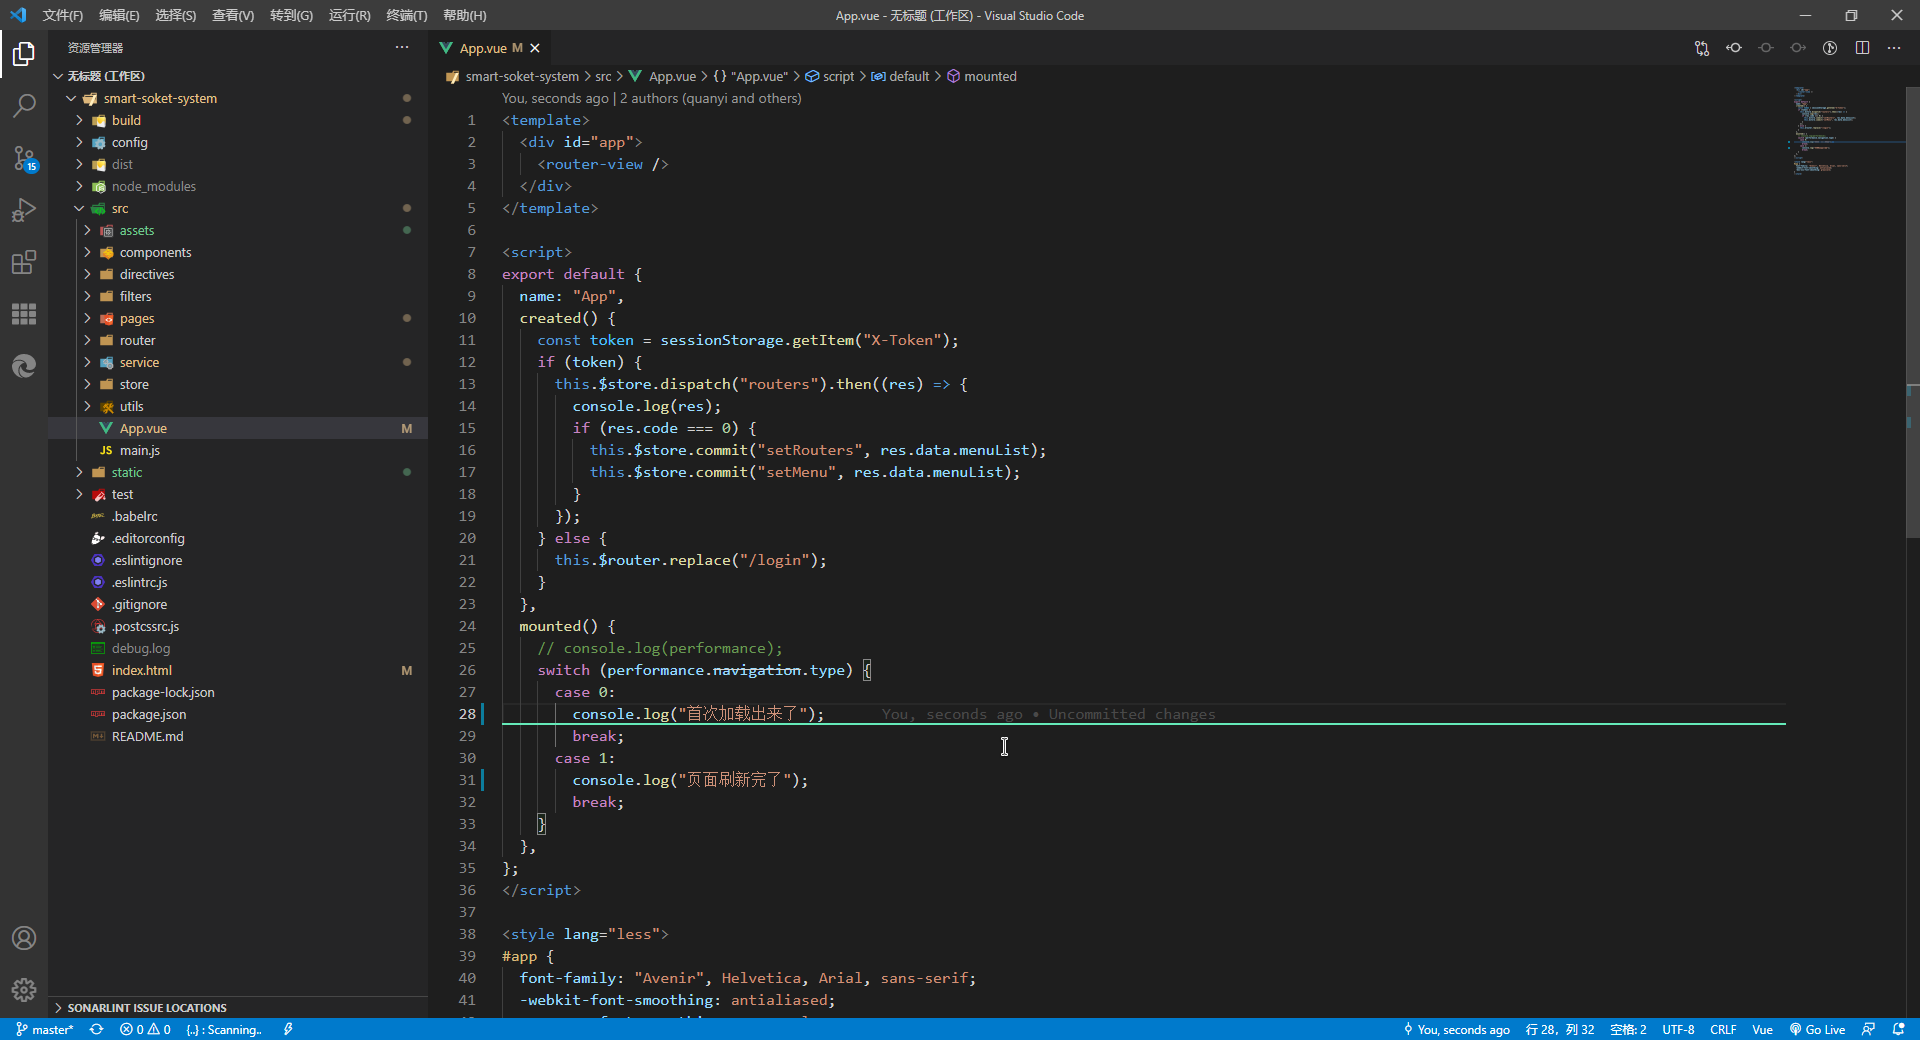The height and width of the screenshot is (1040, 1920).
Task: Open the 查看(V) menu
Action: click(233, 15)
